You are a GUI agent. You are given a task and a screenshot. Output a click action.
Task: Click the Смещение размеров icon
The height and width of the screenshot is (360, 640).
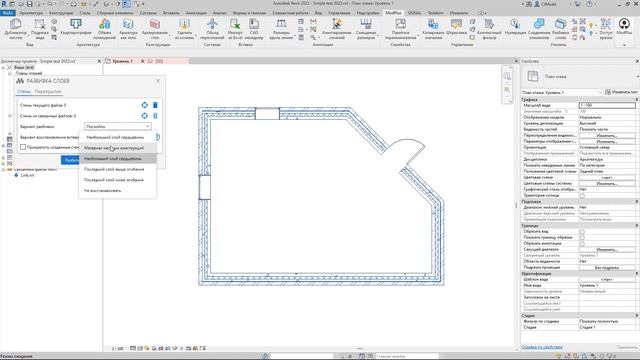click(x=366, y=24)
